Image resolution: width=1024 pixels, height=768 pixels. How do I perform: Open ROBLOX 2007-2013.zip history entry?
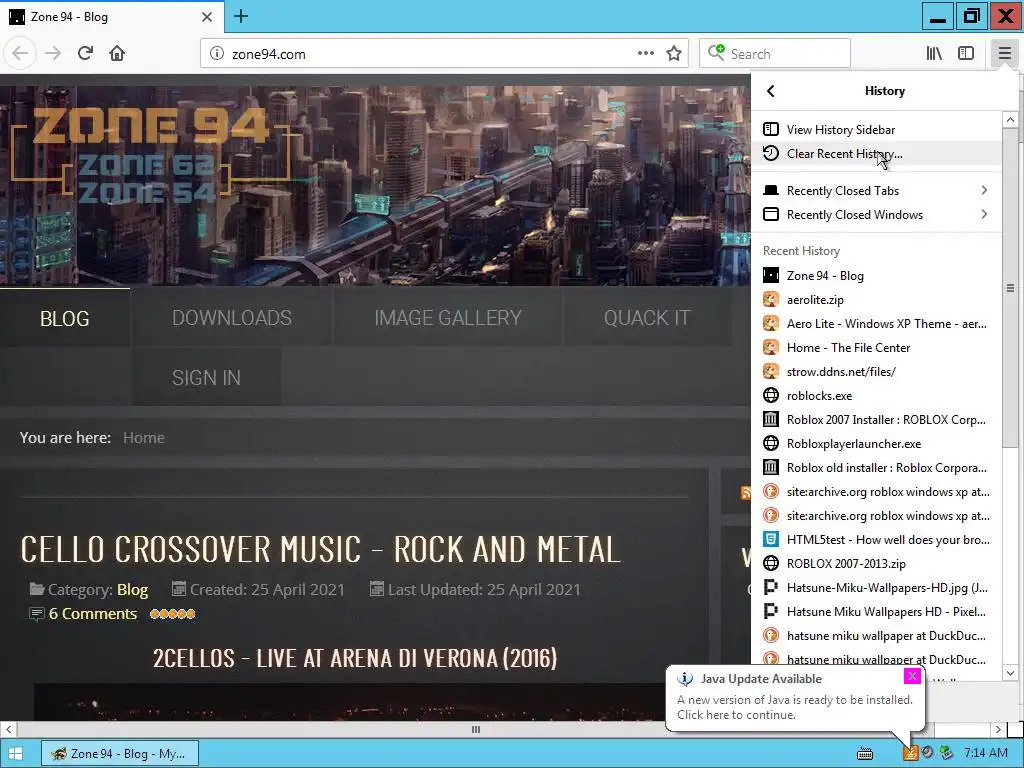(876, 564)
